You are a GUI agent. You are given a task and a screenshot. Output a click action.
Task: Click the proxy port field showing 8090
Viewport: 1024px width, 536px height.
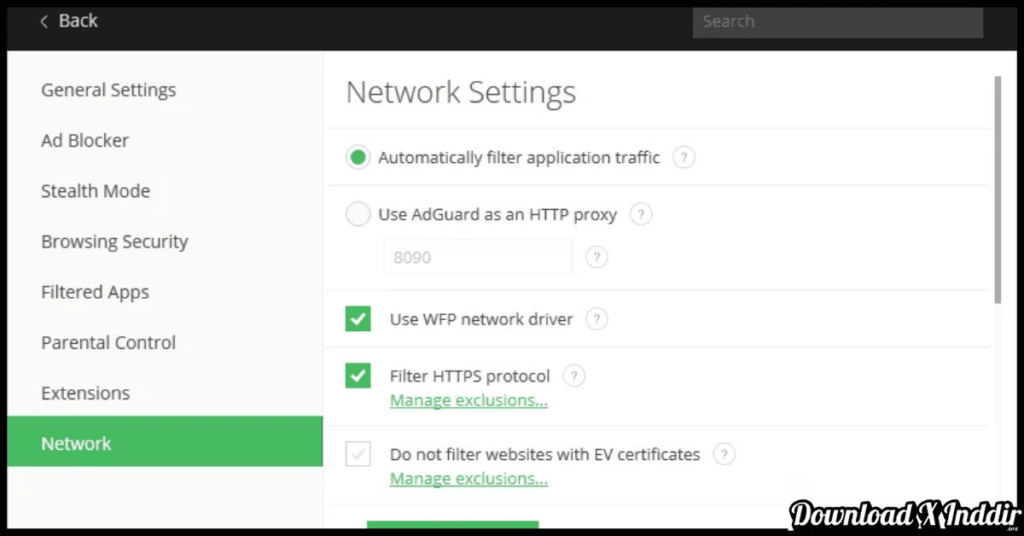(x=478, y=257)
